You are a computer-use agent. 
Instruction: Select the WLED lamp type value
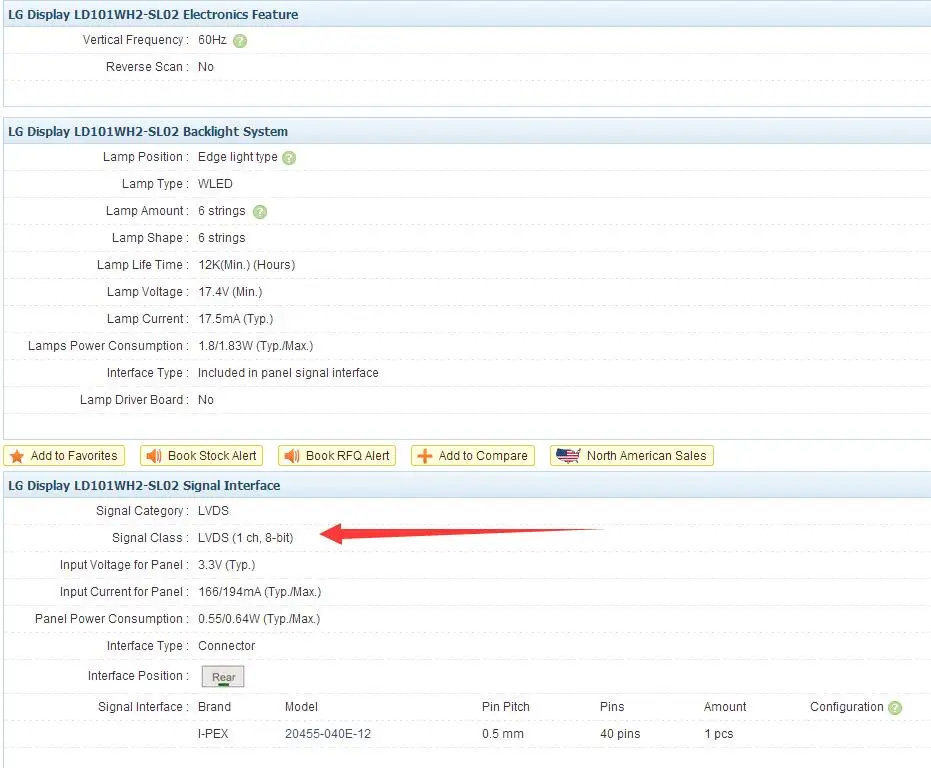click(215, 184)
